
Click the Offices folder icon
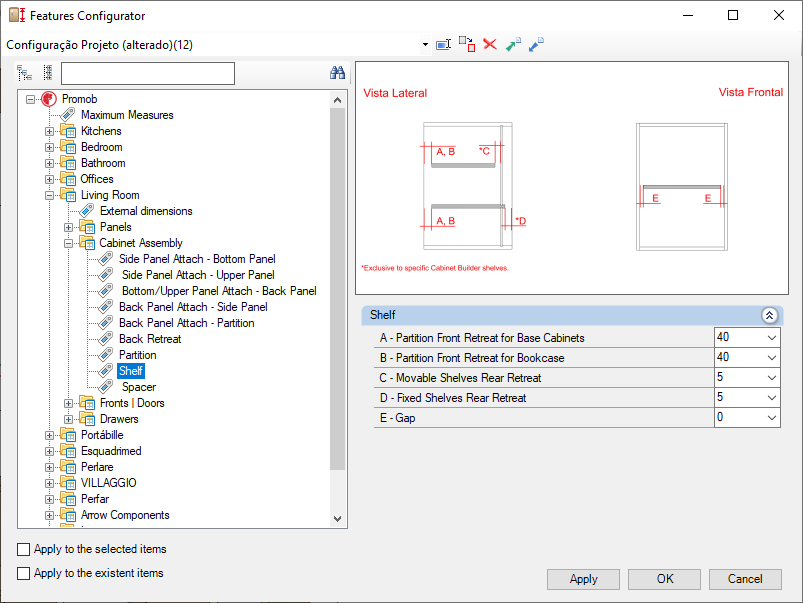click(68, 179)
